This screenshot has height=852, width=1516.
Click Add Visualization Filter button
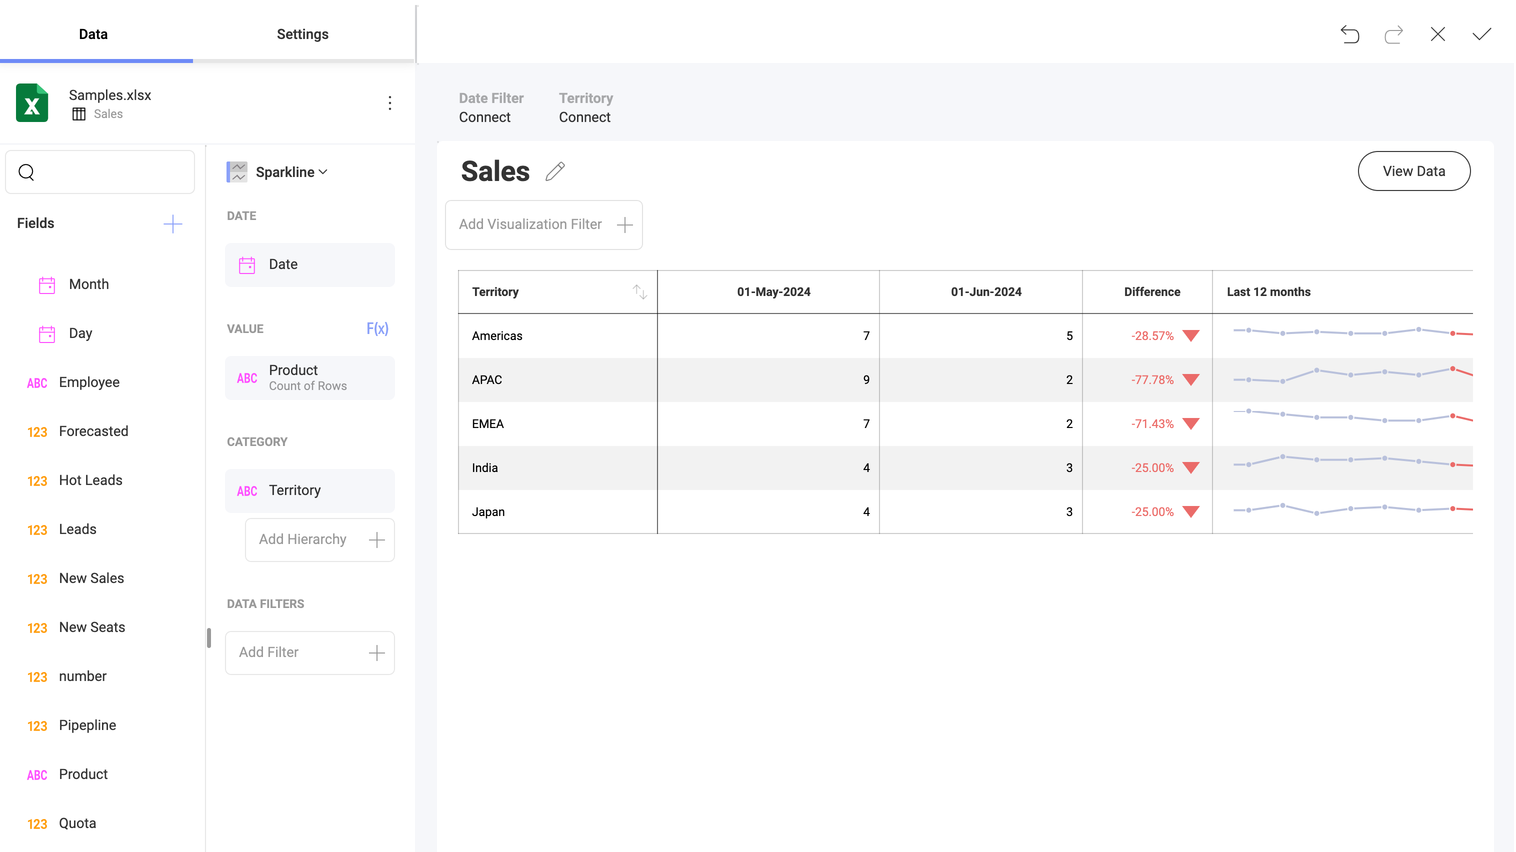coord(544,225)
